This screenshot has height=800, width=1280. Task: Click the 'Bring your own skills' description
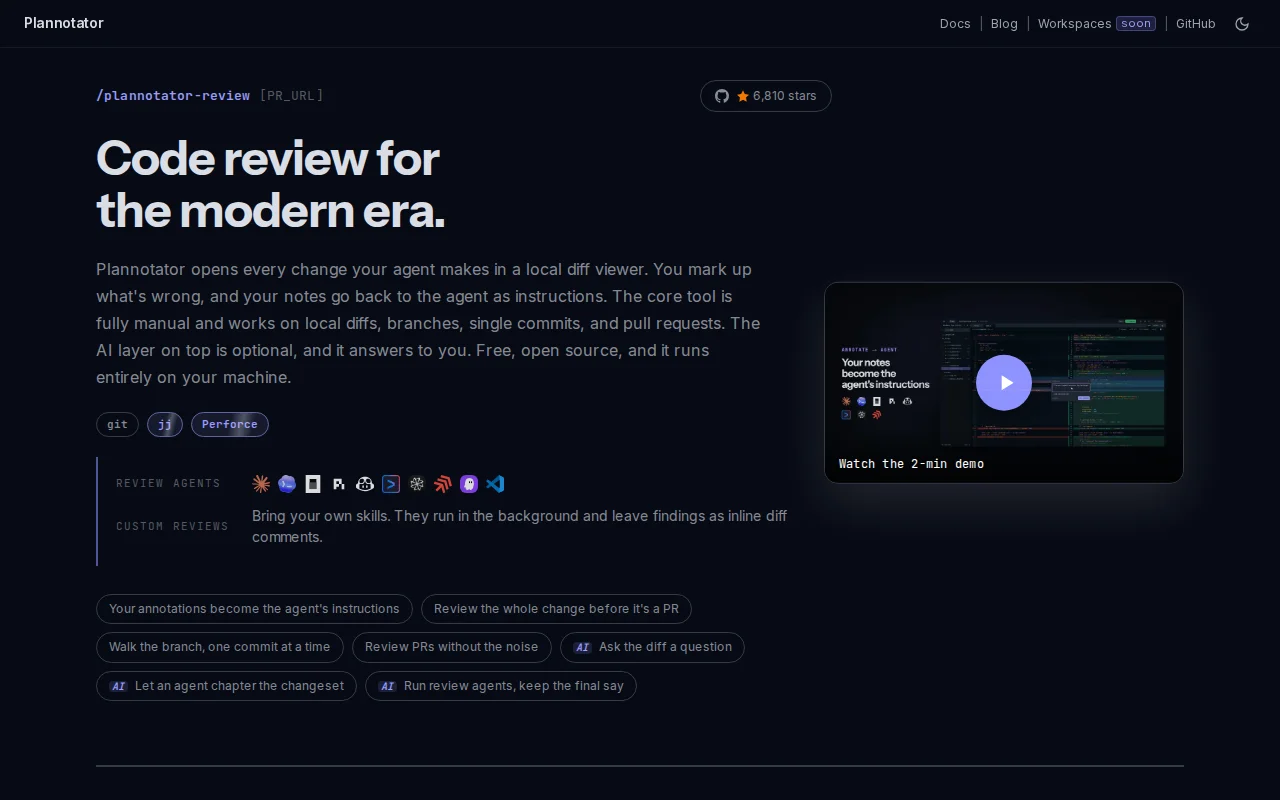pyautogui.click(x=520, y=527)
